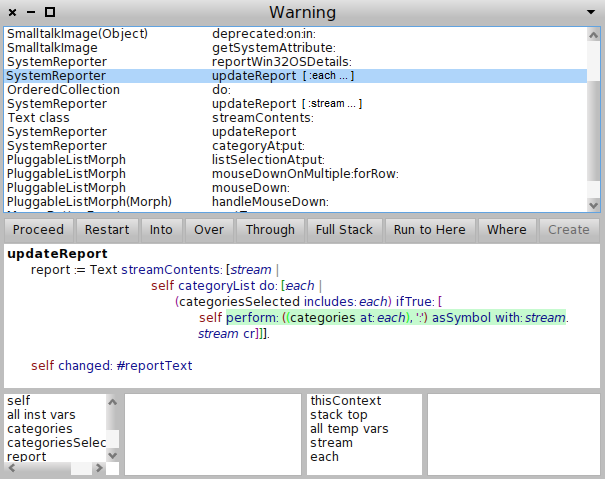The image size is (605, 479).
Task: Select 'stack top' in context list
Action: 364,415
